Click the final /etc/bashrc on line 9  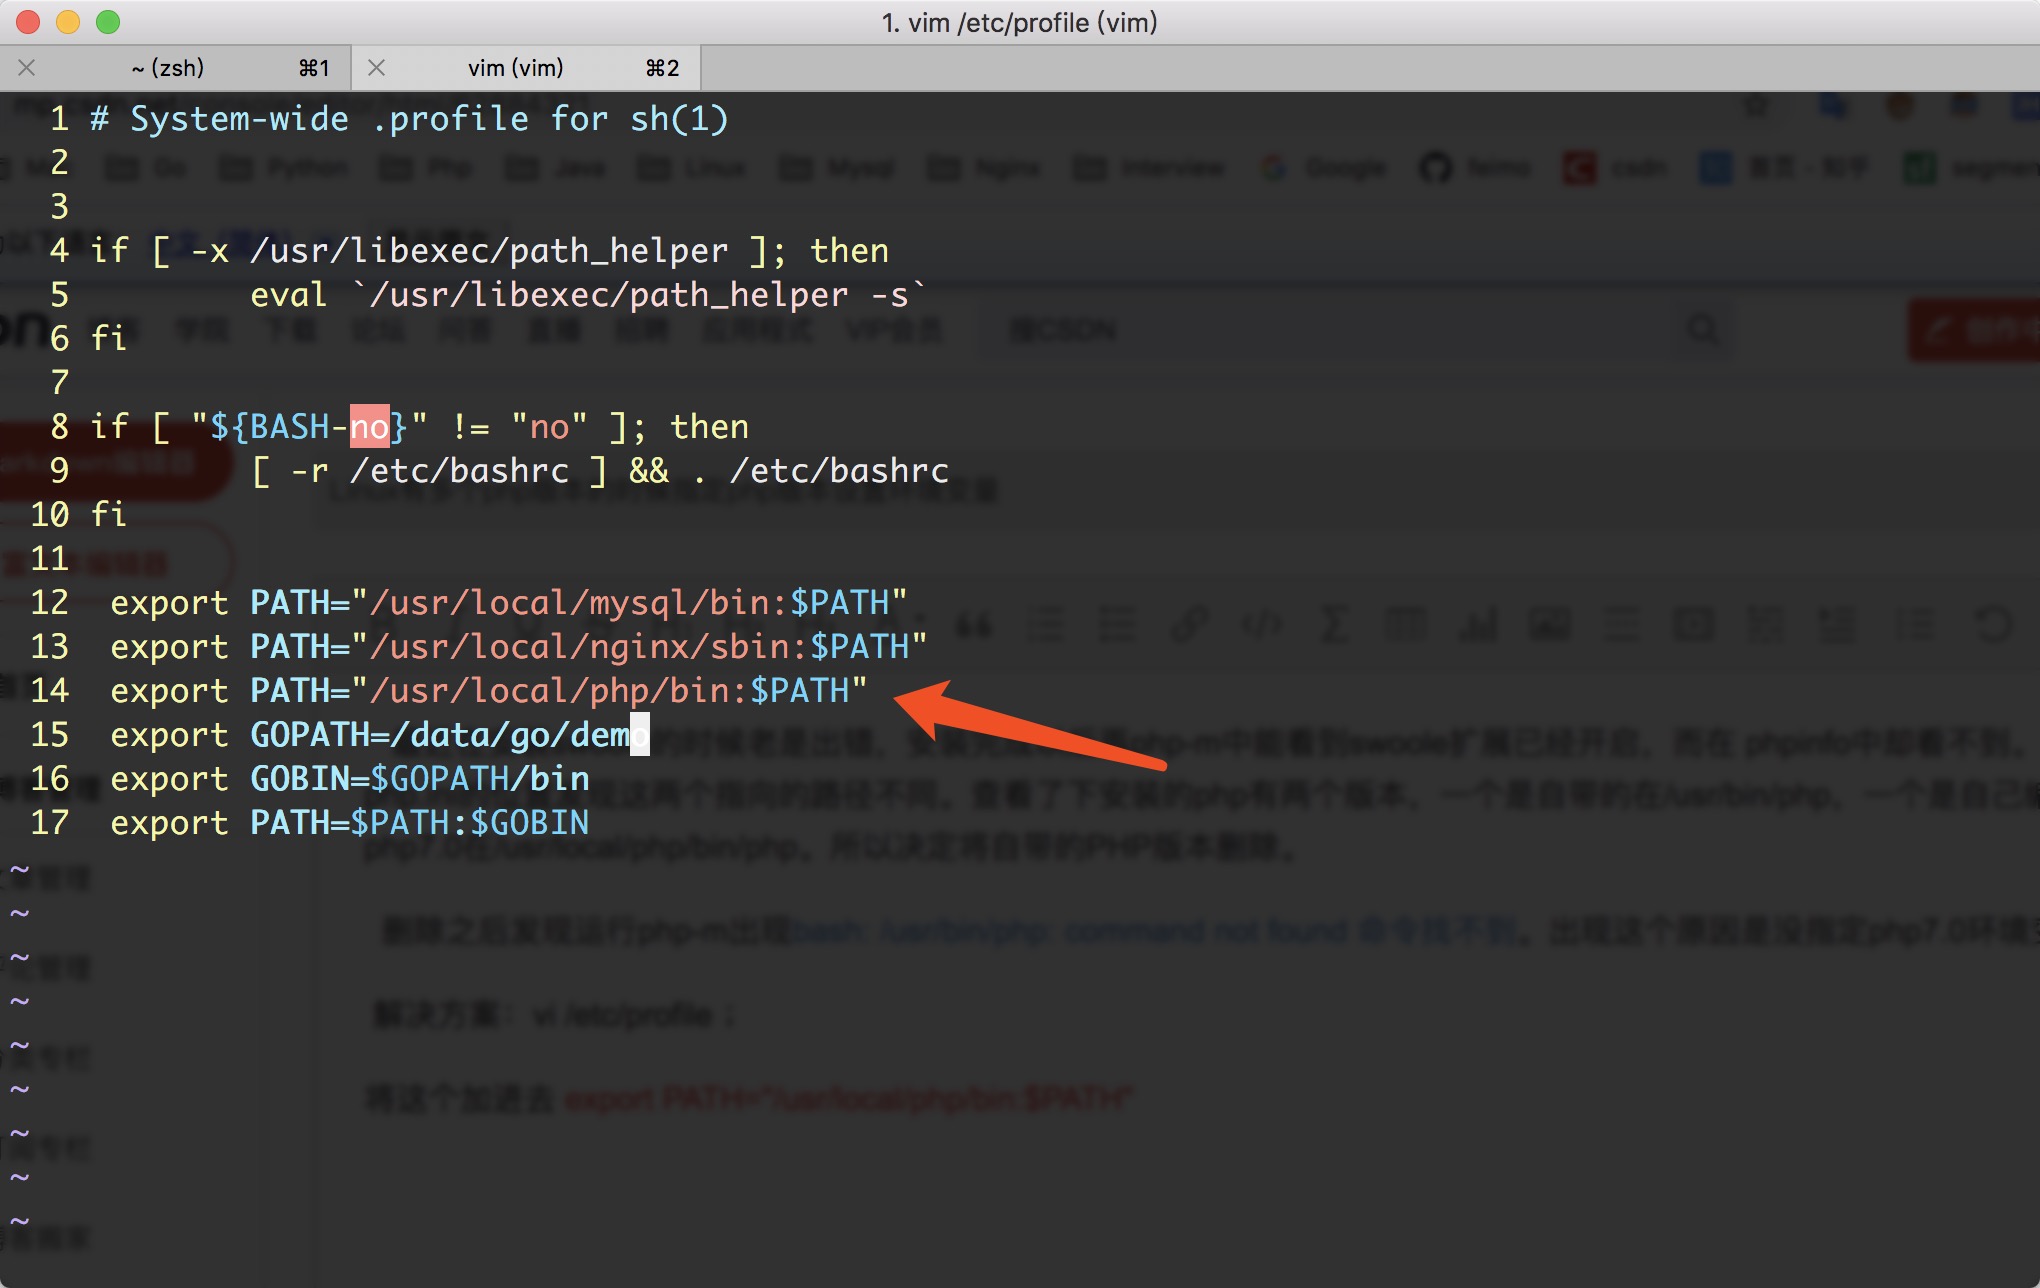coord(839,471)
